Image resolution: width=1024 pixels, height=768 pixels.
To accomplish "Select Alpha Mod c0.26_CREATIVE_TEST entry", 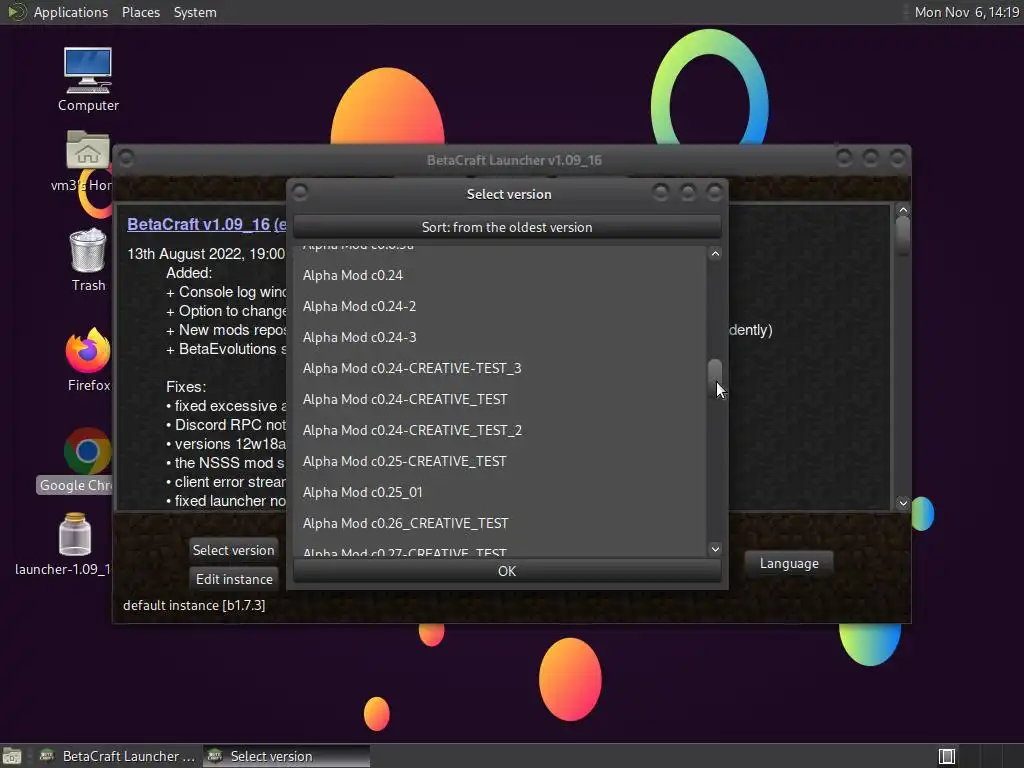I will [500, 523].
